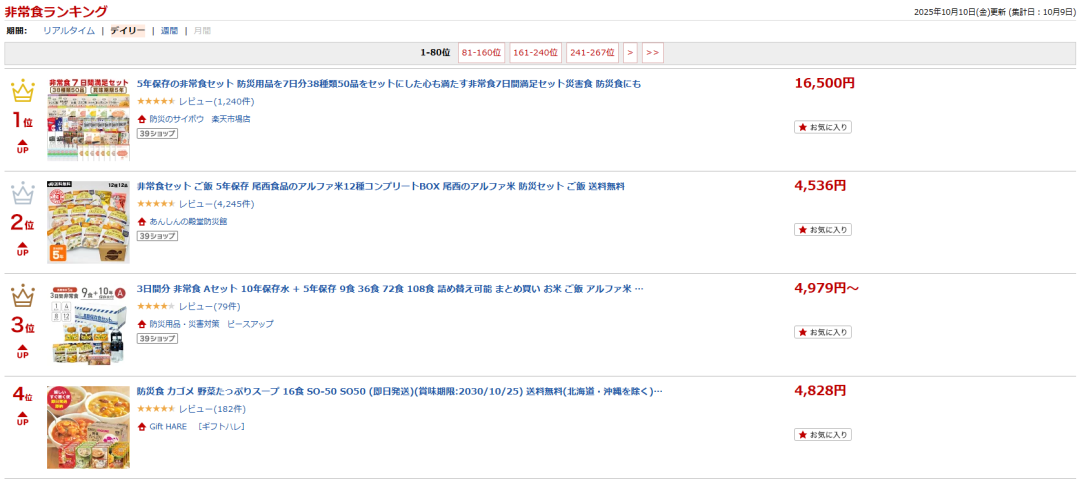Add the 4,979円〜 item to お気に入り
This screenshot has width=1080, height=479.
click(x=822, y=332)
